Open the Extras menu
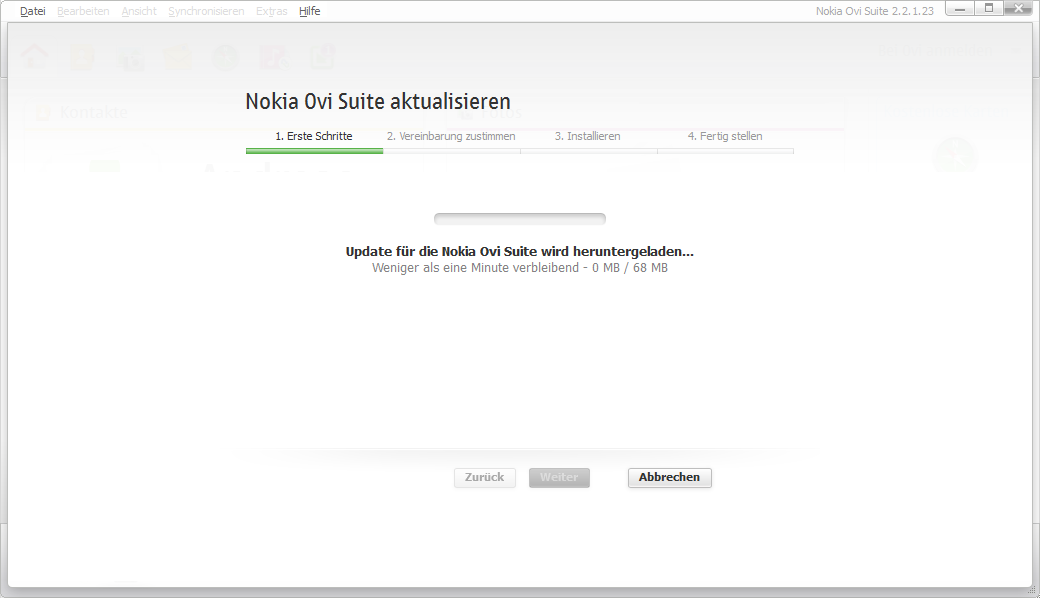Screen dimensions: 1040x598 (x=271, y=11)
